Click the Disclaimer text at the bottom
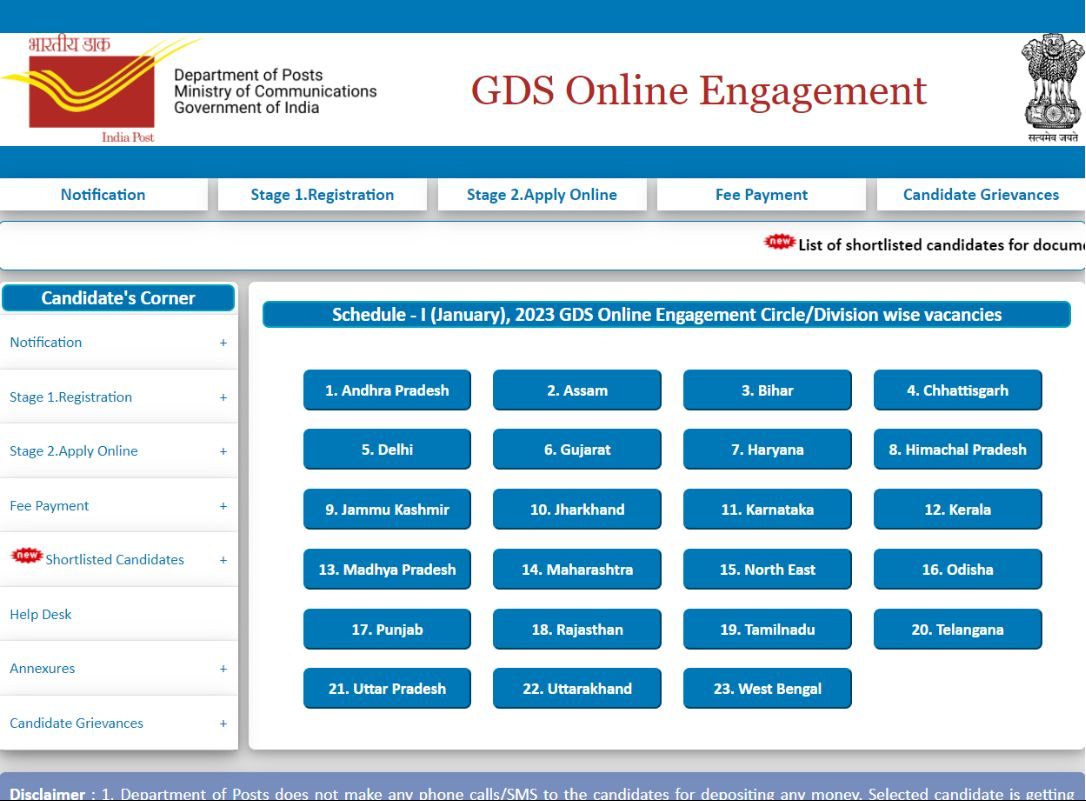The image size is (1086, 801). click(x=542, y=793)
